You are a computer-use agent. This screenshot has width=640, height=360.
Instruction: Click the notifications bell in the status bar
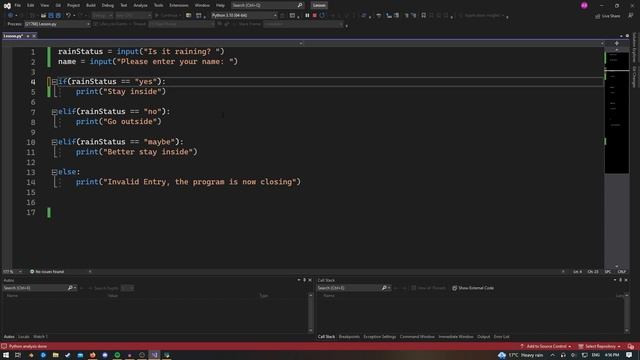pos(631,347)
